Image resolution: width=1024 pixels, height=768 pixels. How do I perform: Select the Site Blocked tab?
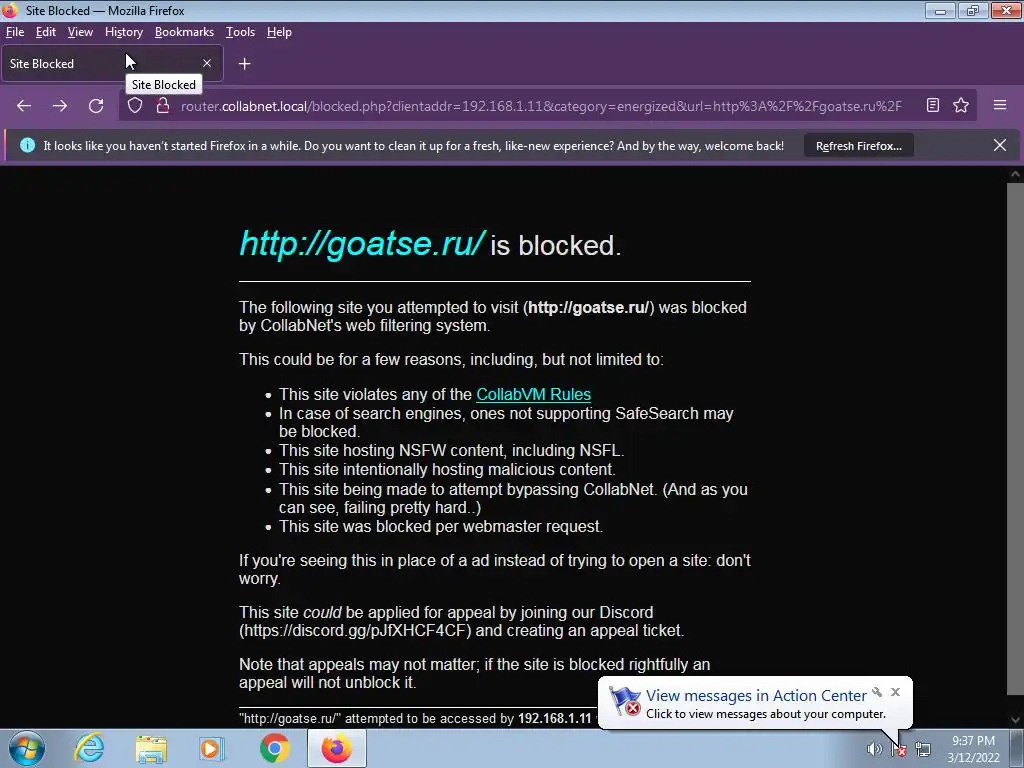click(x=112, y=63)
